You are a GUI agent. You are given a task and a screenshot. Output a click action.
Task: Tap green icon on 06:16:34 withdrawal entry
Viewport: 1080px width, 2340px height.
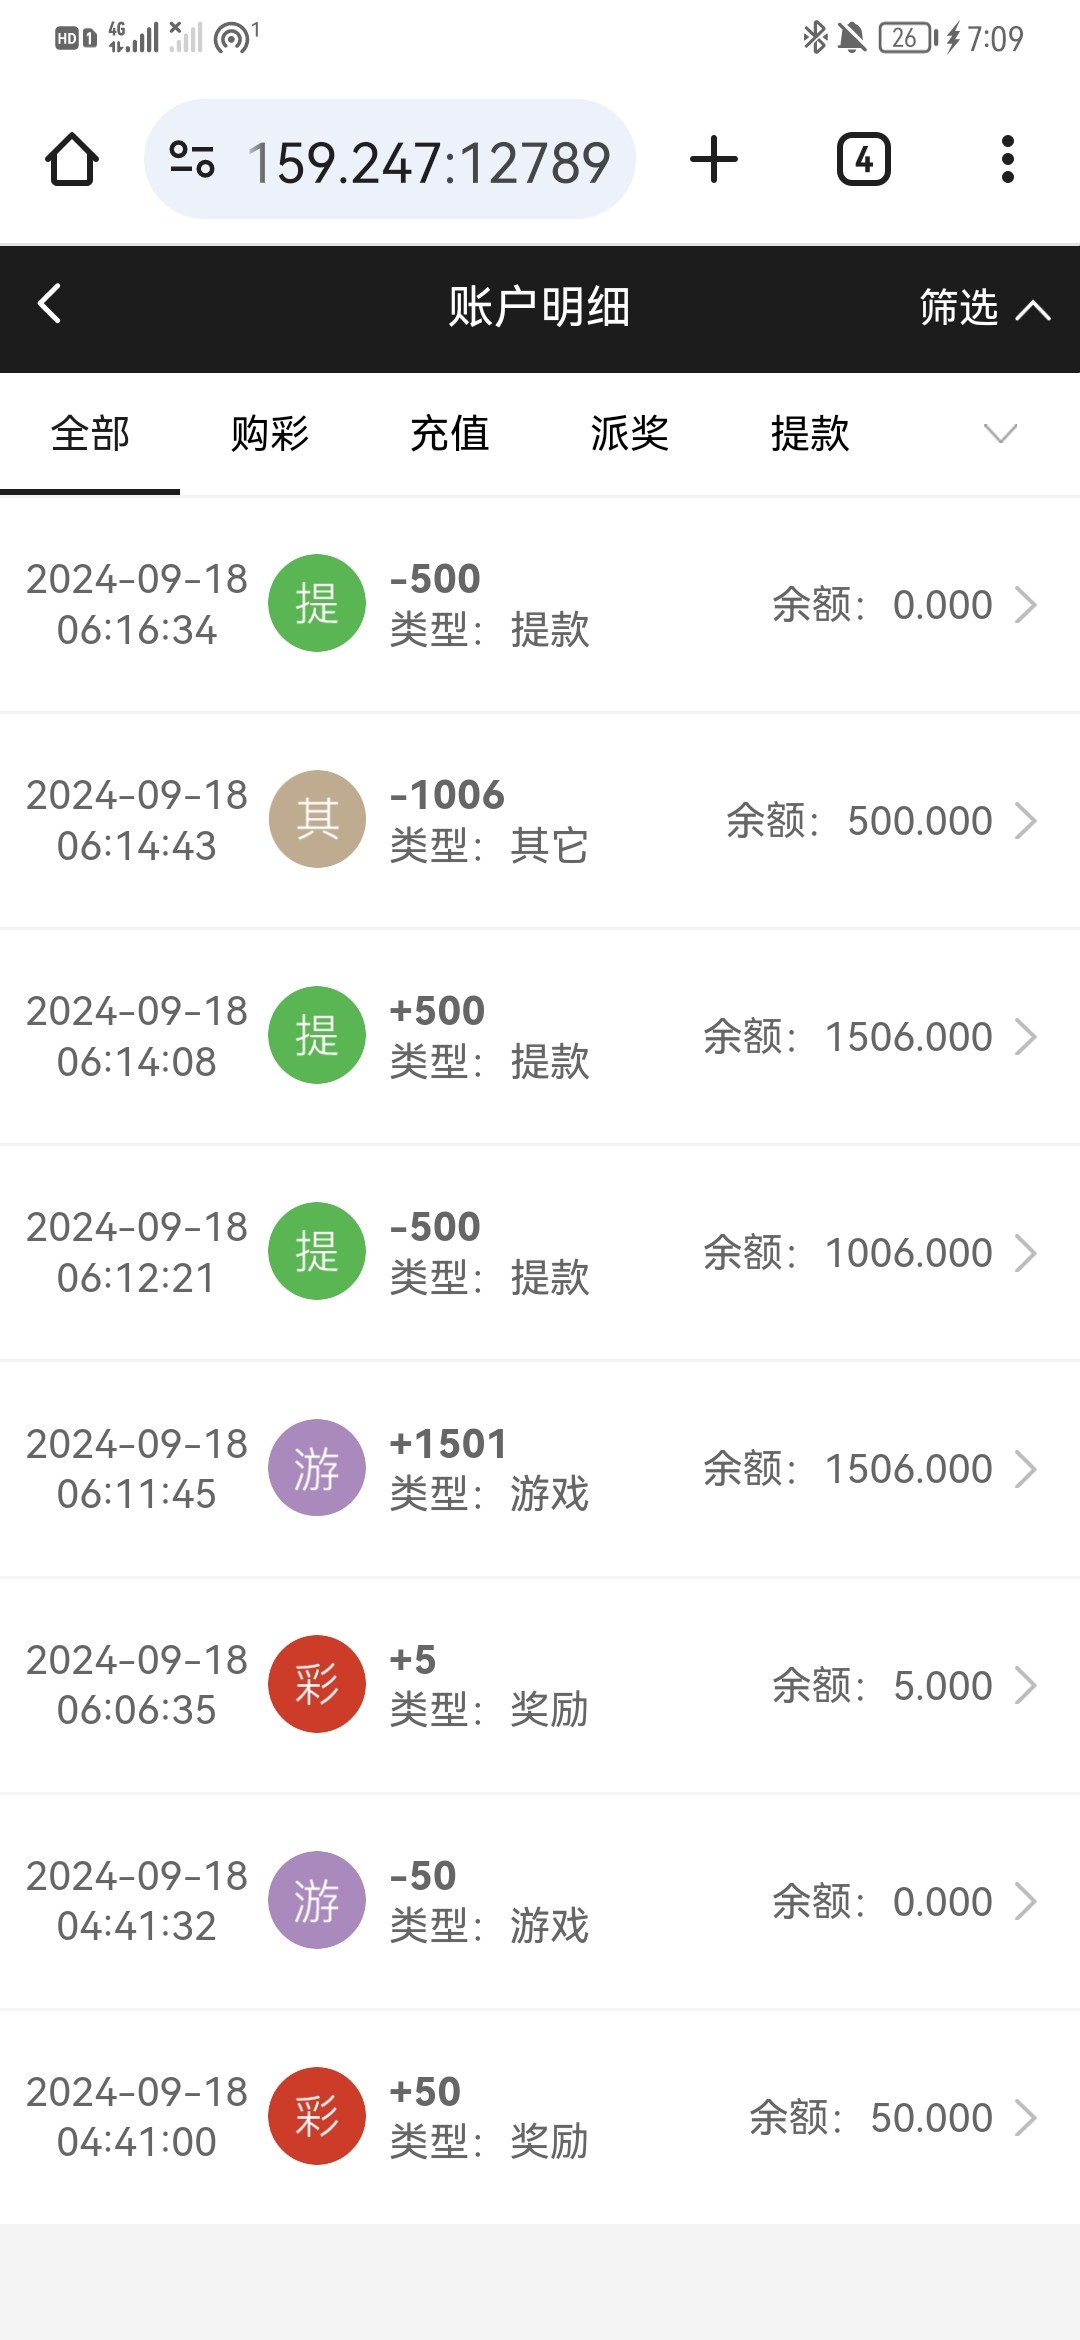click(x=317, y=603)
